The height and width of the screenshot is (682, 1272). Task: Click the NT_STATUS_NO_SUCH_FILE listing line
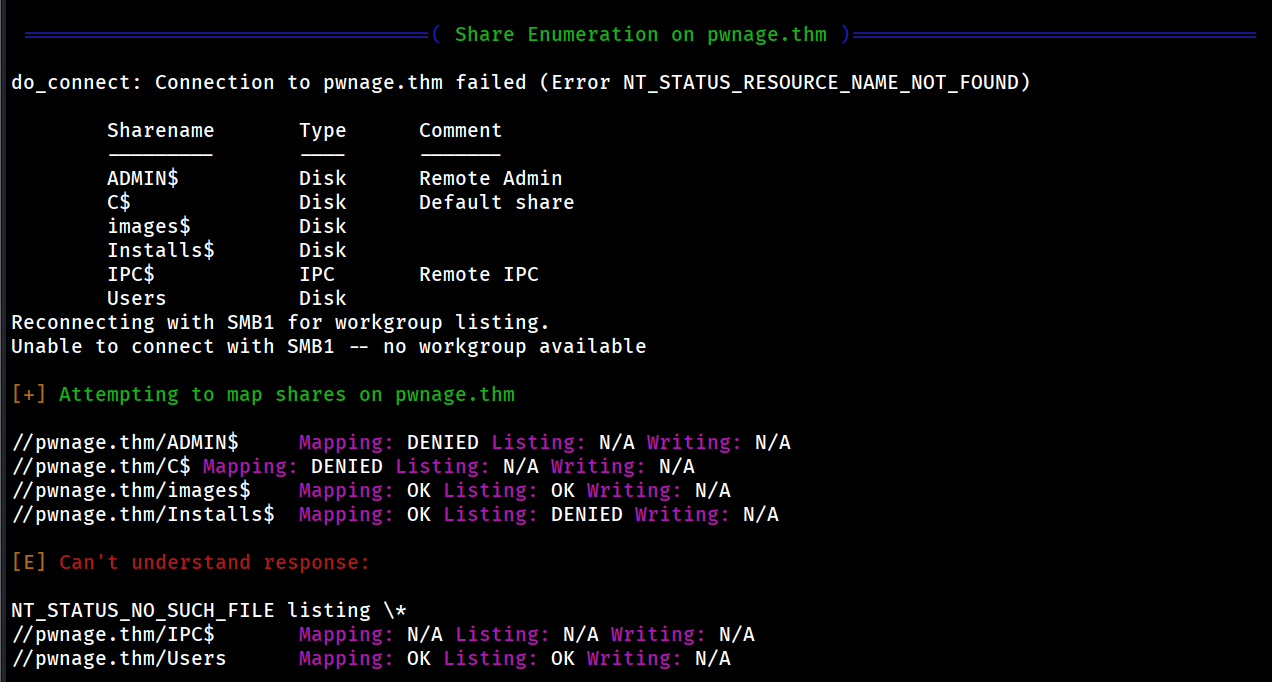(208, 611)
